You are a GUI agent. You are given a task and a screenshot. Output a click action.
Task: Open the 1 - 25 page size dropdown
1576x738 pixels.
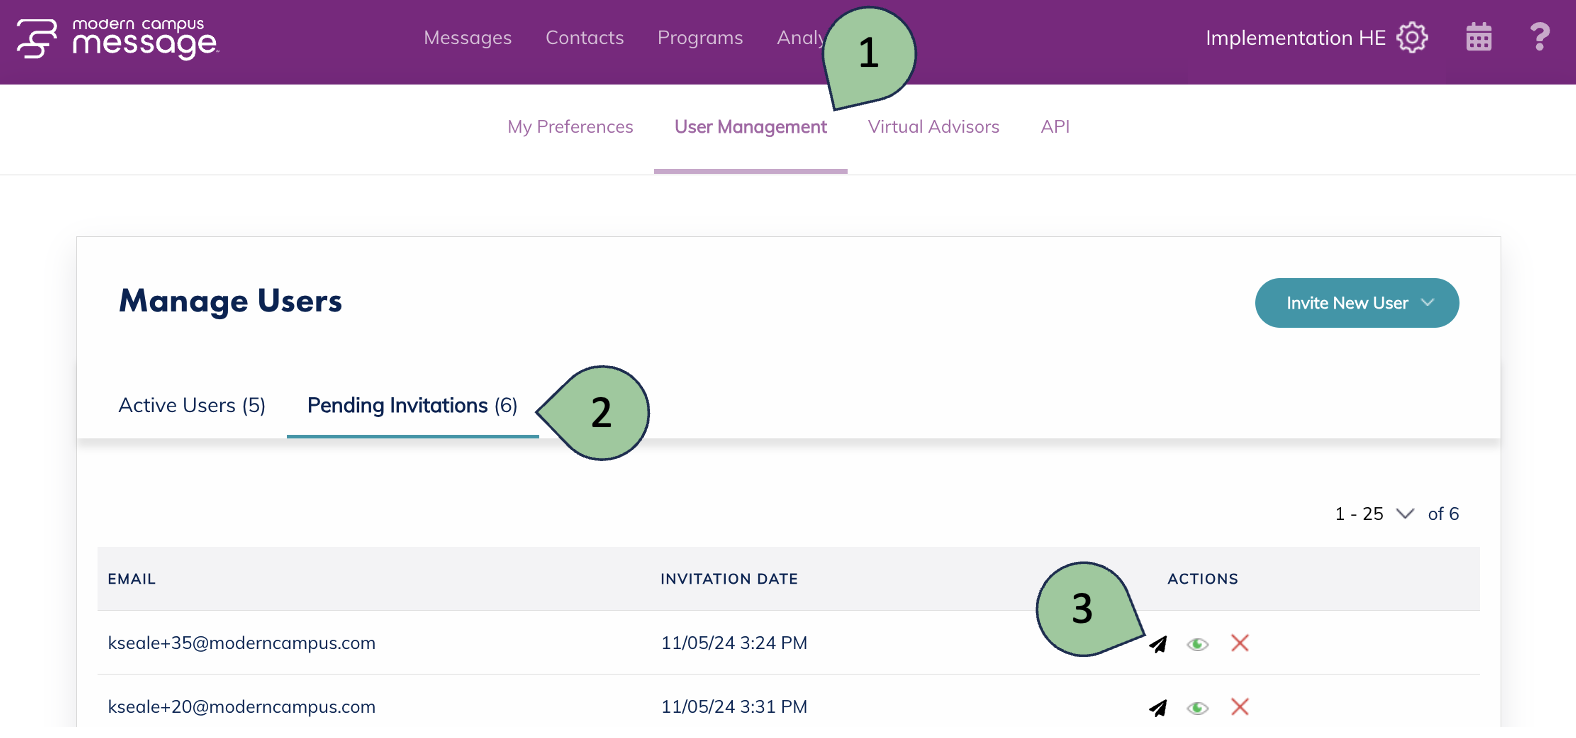click(1374, 514)
